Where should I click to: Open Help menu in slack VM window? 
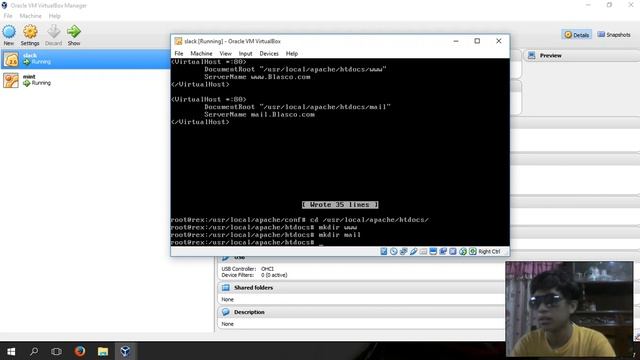pos(291,53)
